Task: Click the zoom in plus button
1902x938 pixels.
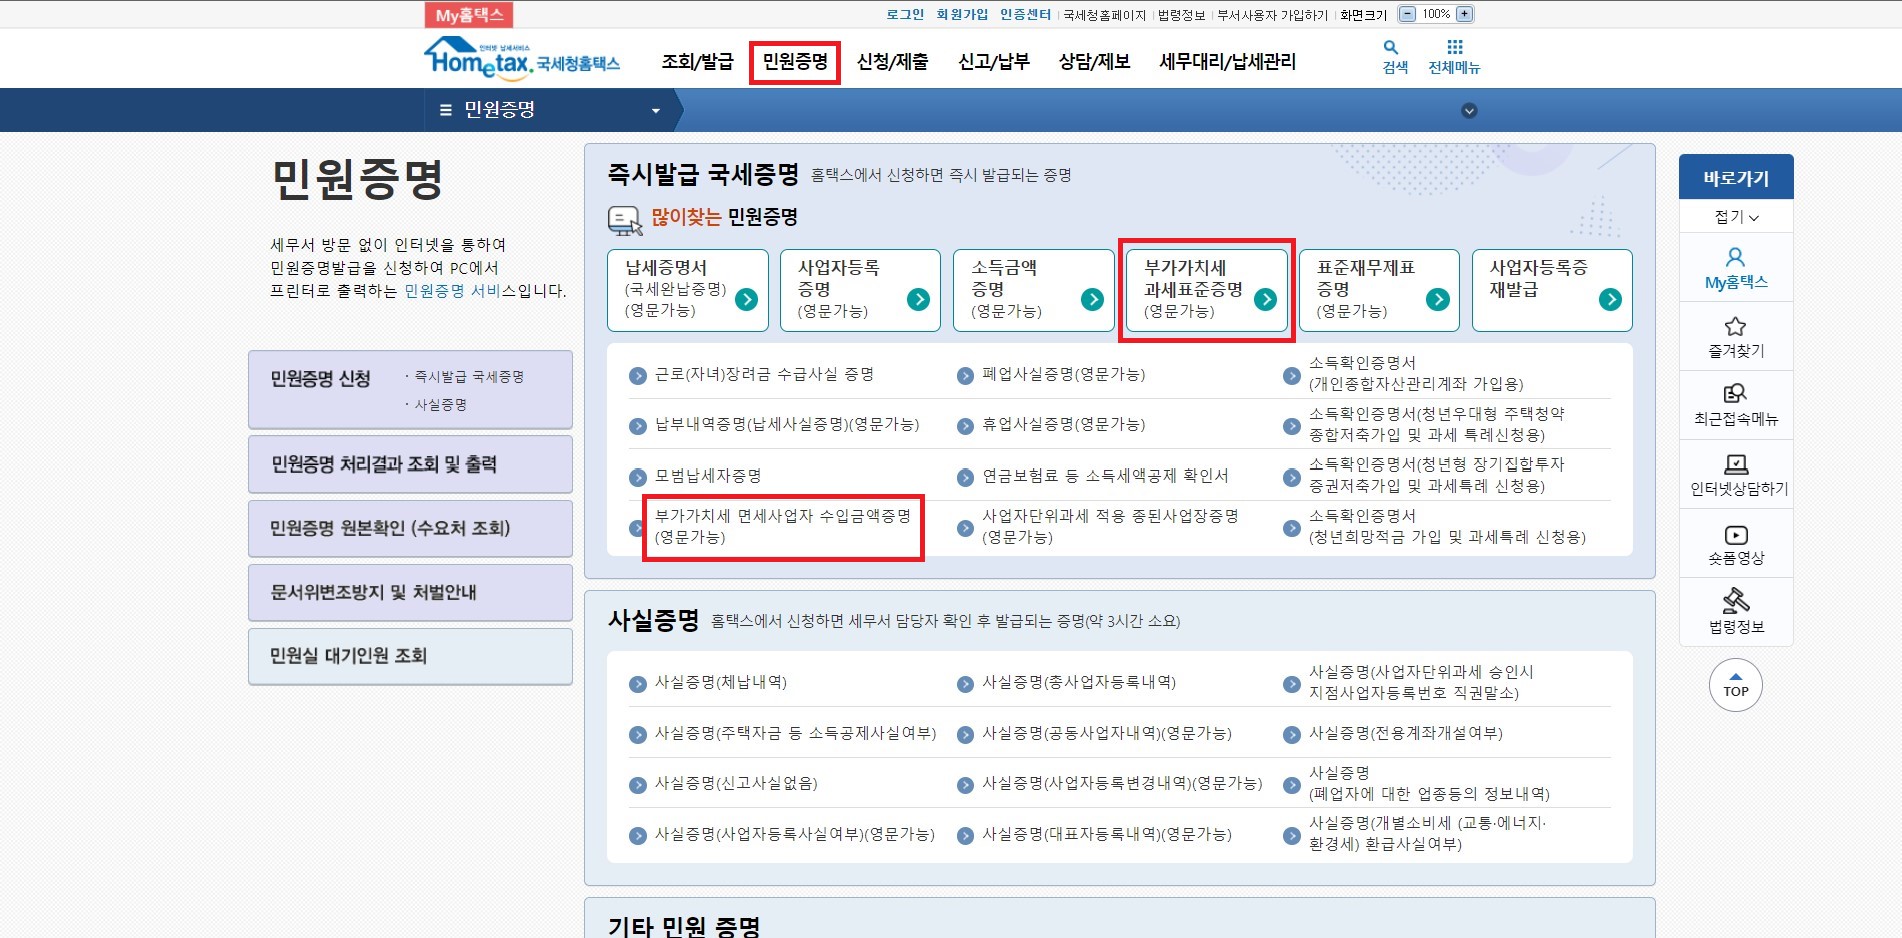Action: pos(1464,14)
